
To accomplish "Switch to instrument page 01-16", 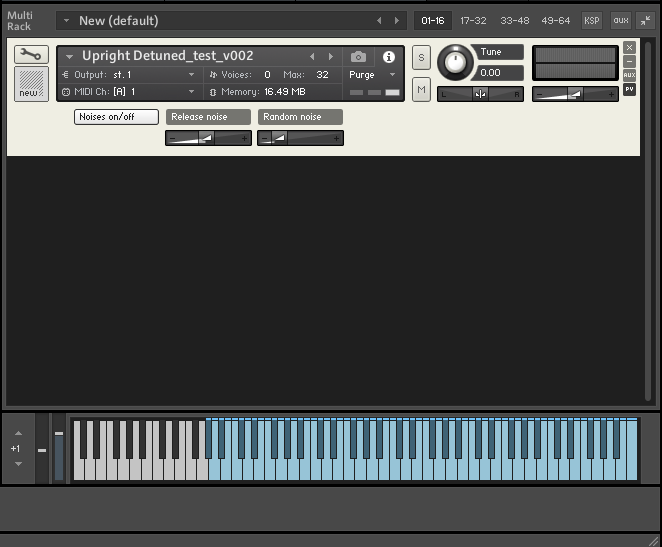I will 433,20.
